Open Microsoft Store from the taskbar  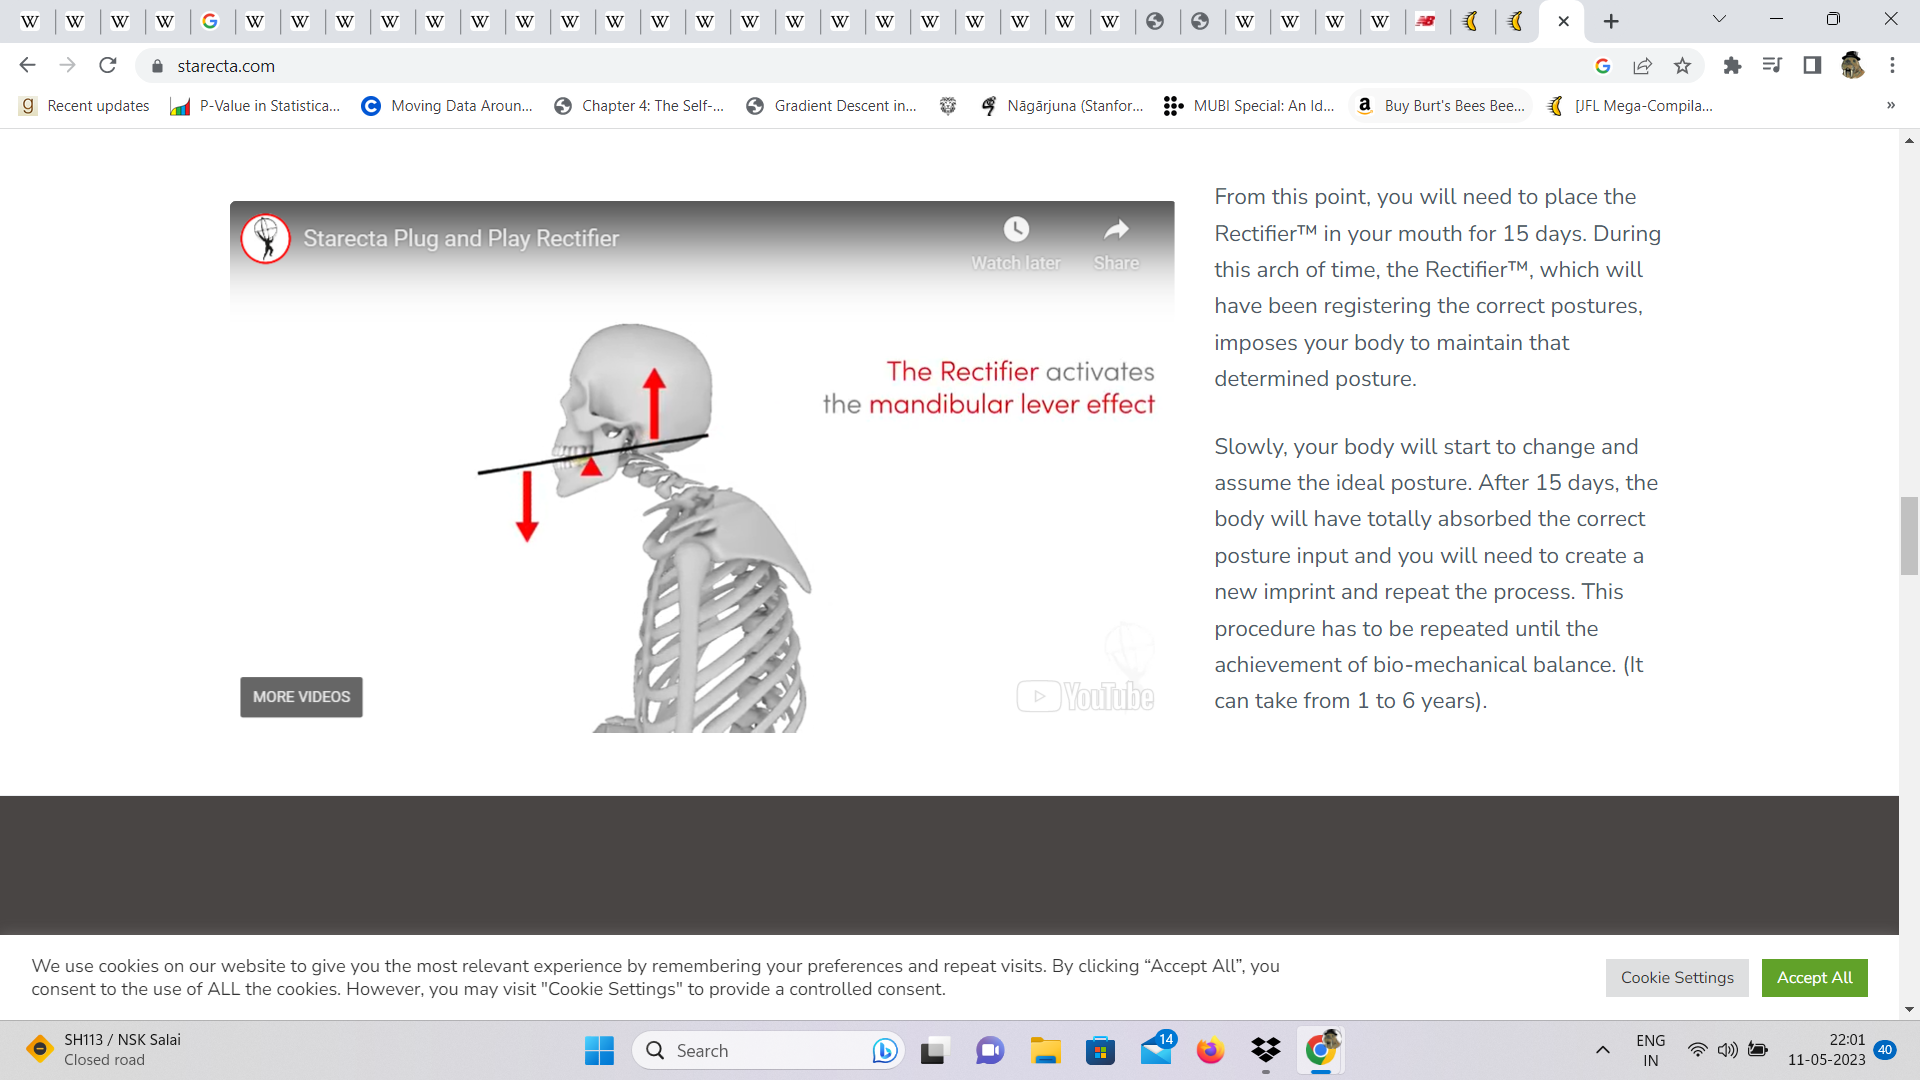(1100, 1050)
